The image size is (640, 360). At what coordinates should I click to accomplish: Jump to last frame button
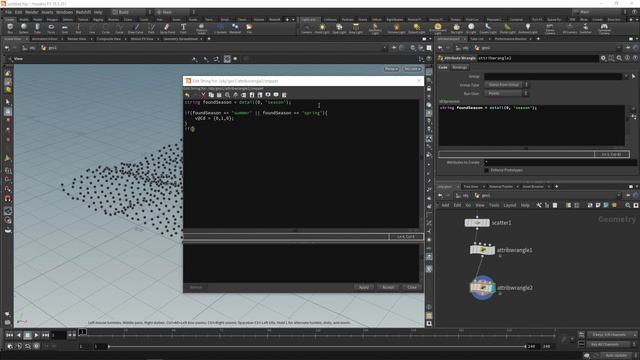coord(45,335)
